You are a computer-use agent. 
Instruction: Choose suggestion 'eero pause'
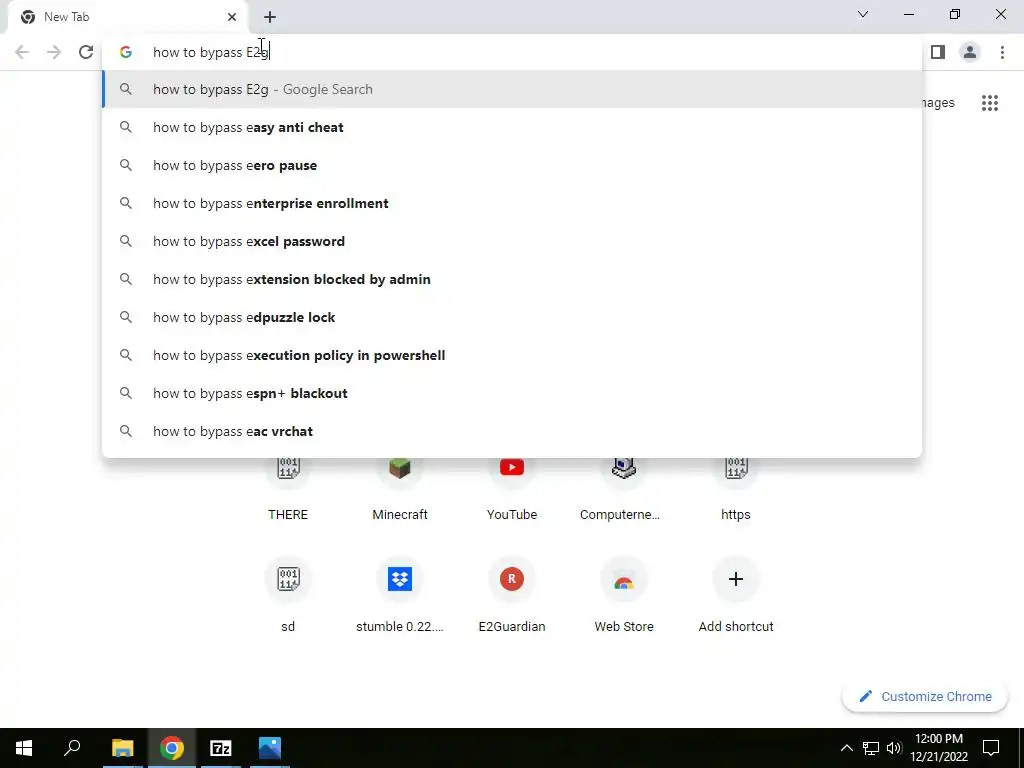coord(512,165)
